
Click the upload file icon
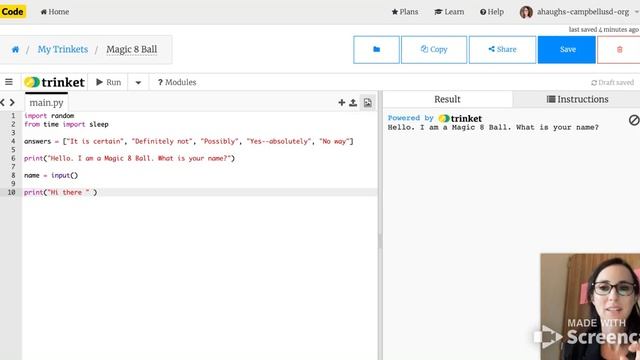[x=353, y=102]
